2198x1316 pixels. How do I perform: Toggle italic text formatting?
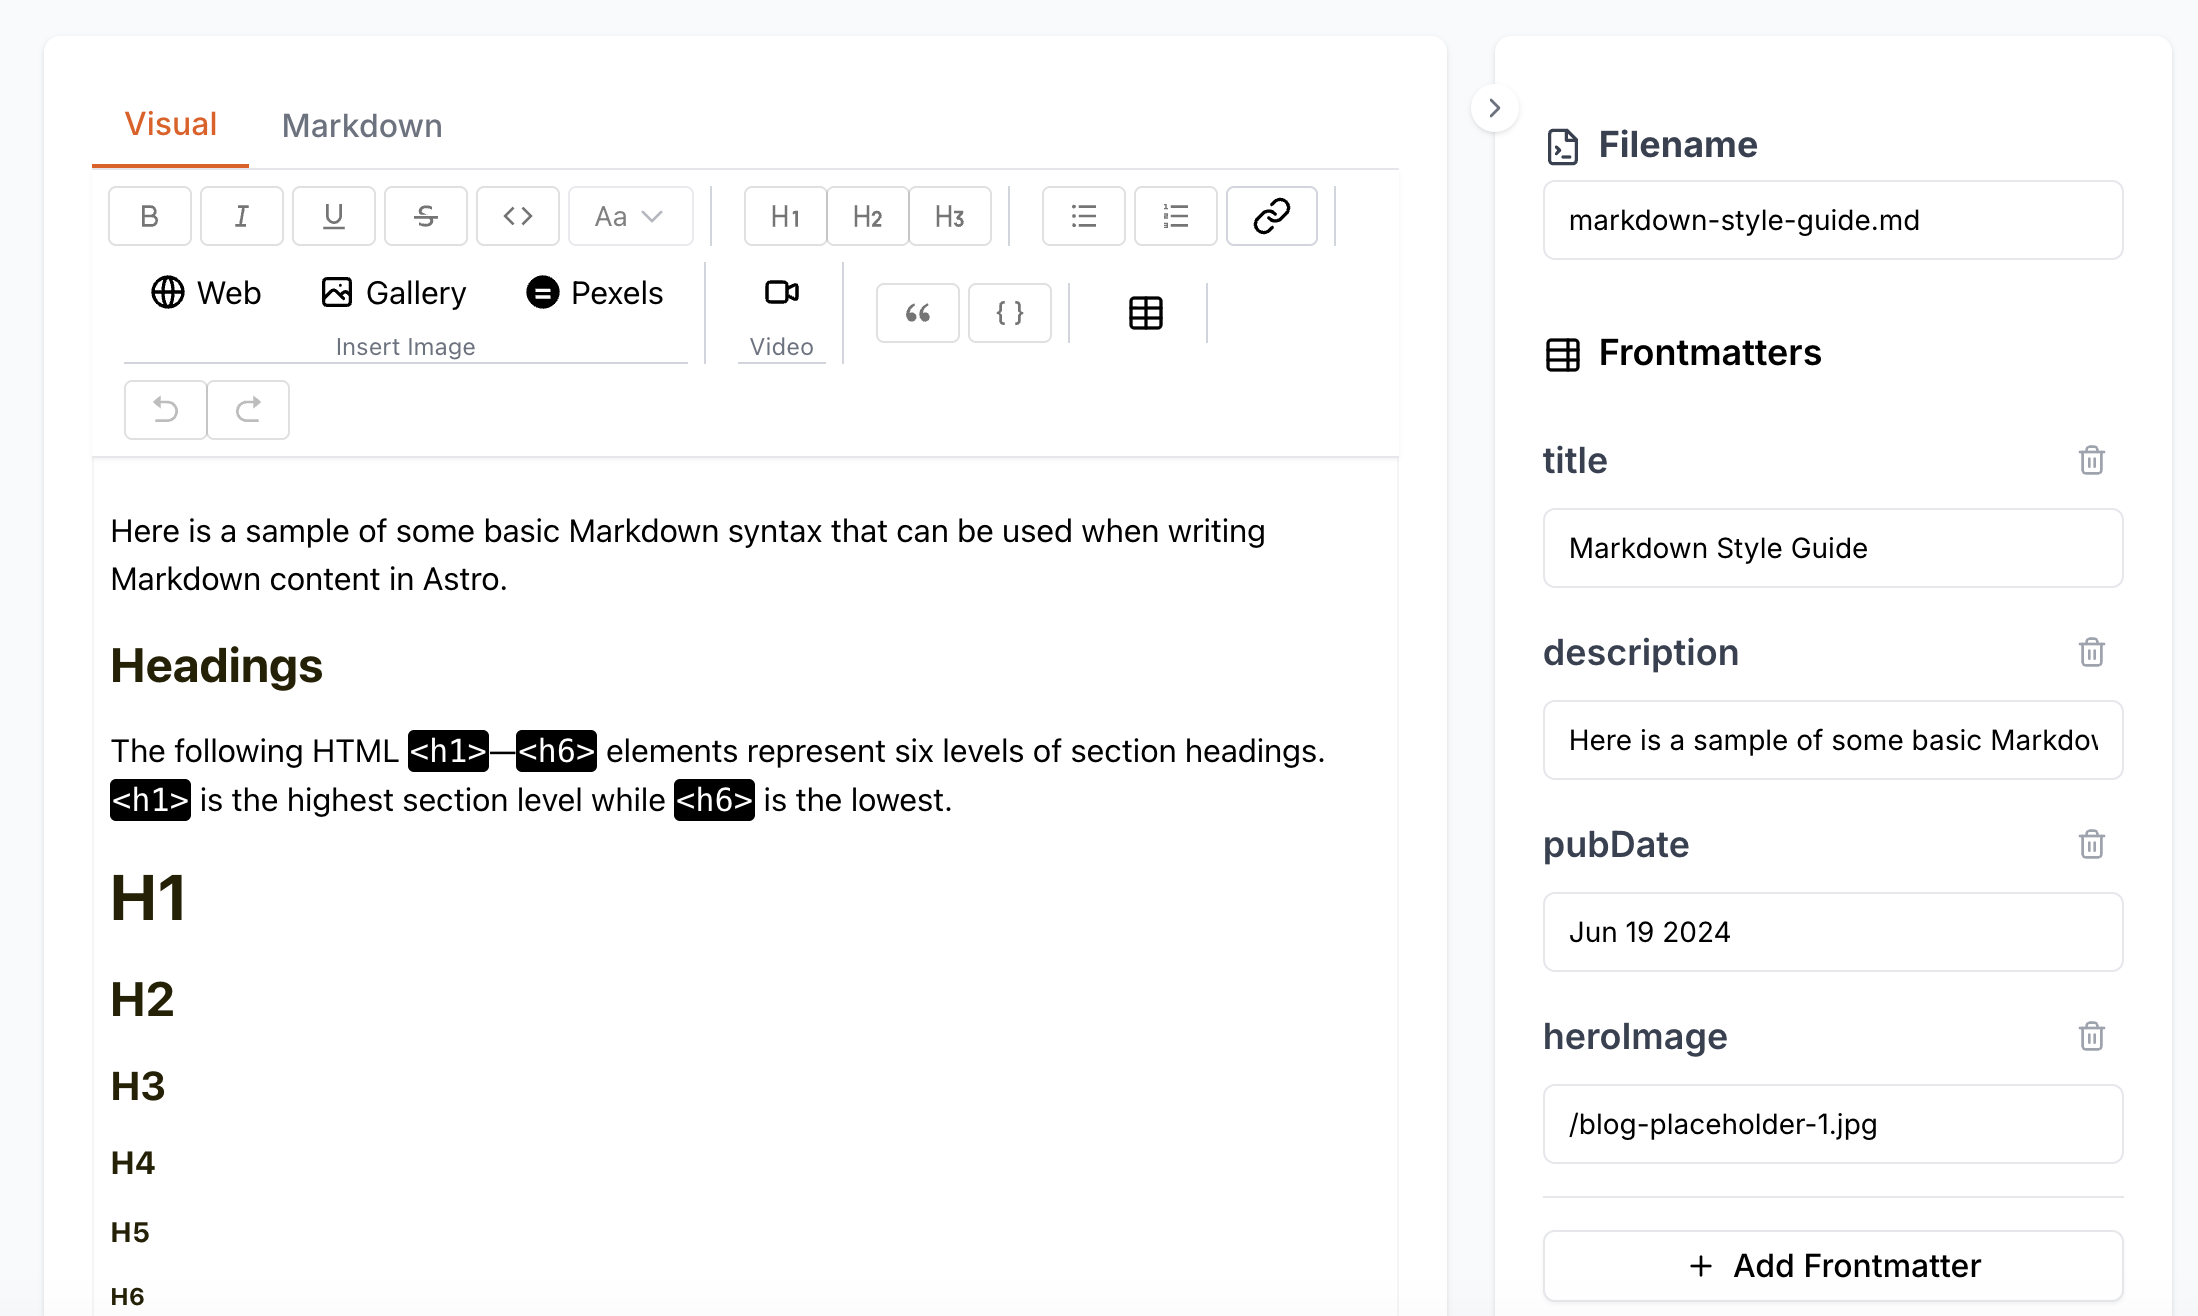point(242,216)
